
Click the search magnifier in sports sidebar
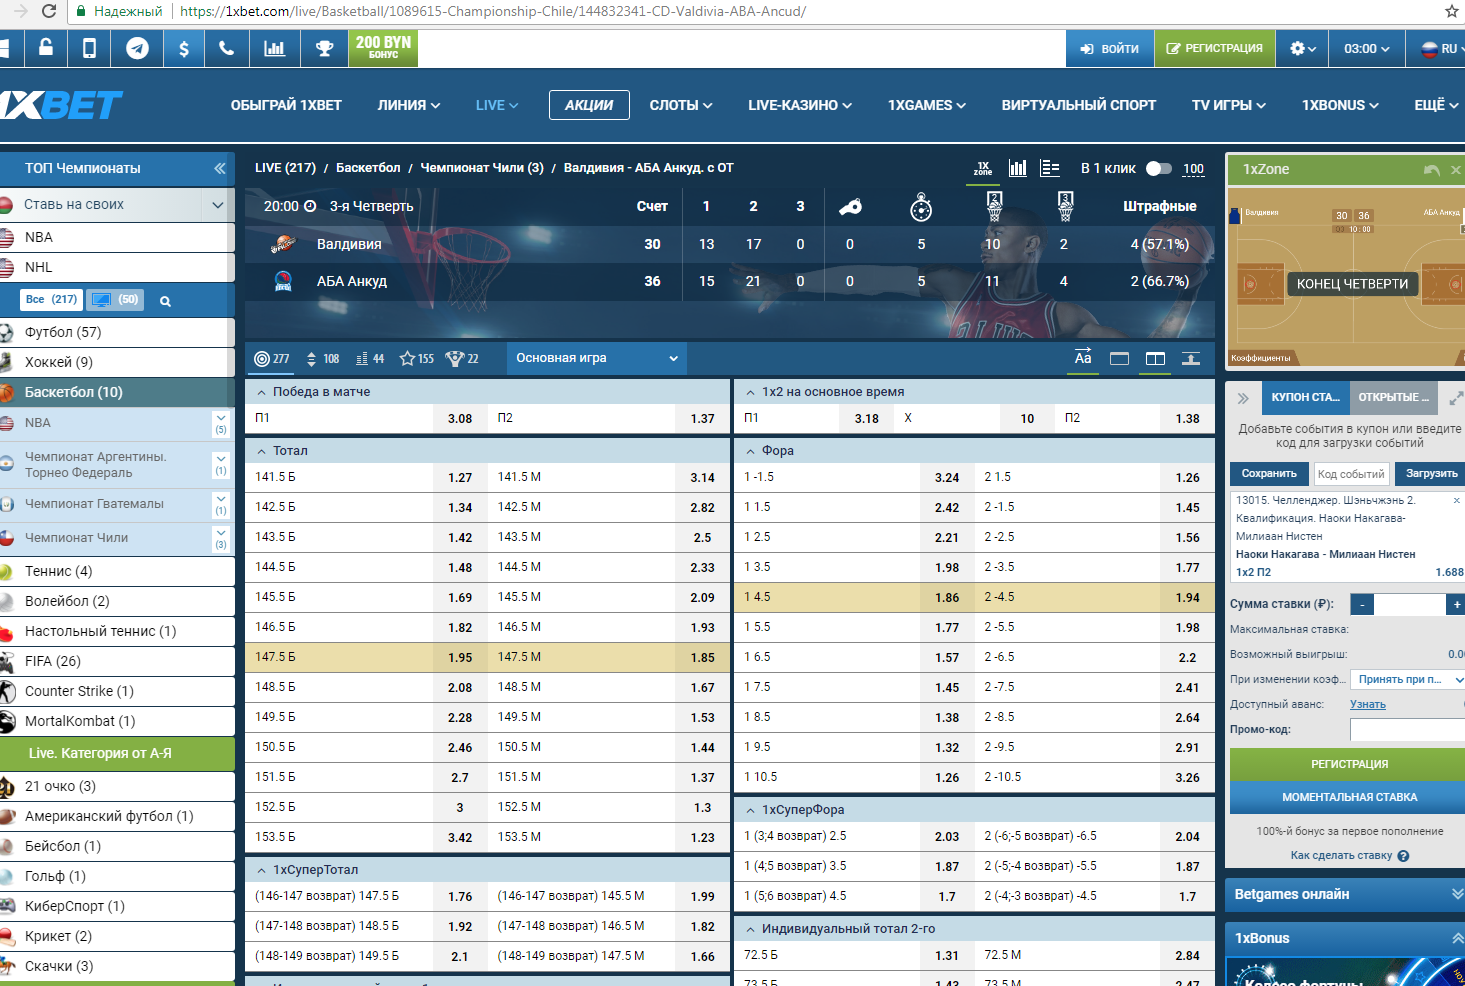click(165, 300)
